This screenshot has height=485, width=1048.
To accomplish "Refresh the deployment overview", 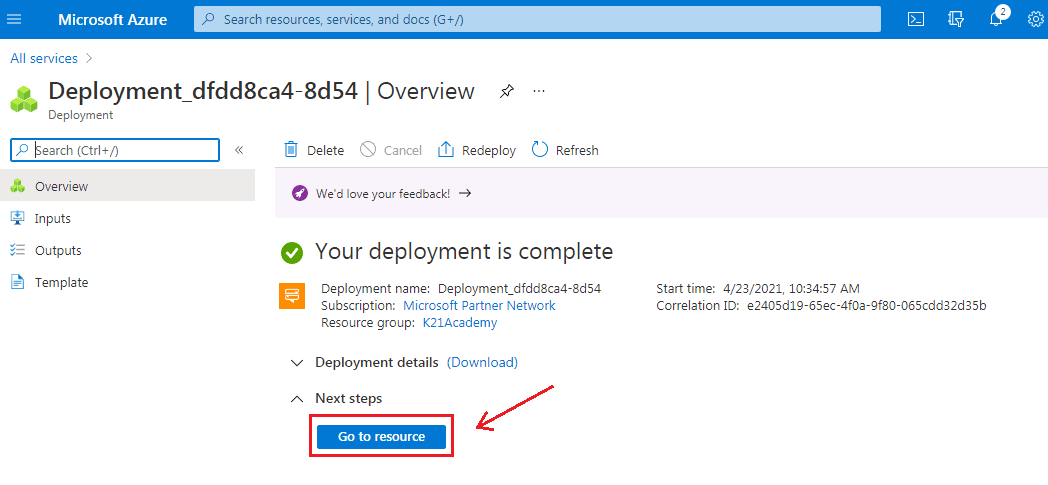I will pyautogui.click(x=565, y=150).
